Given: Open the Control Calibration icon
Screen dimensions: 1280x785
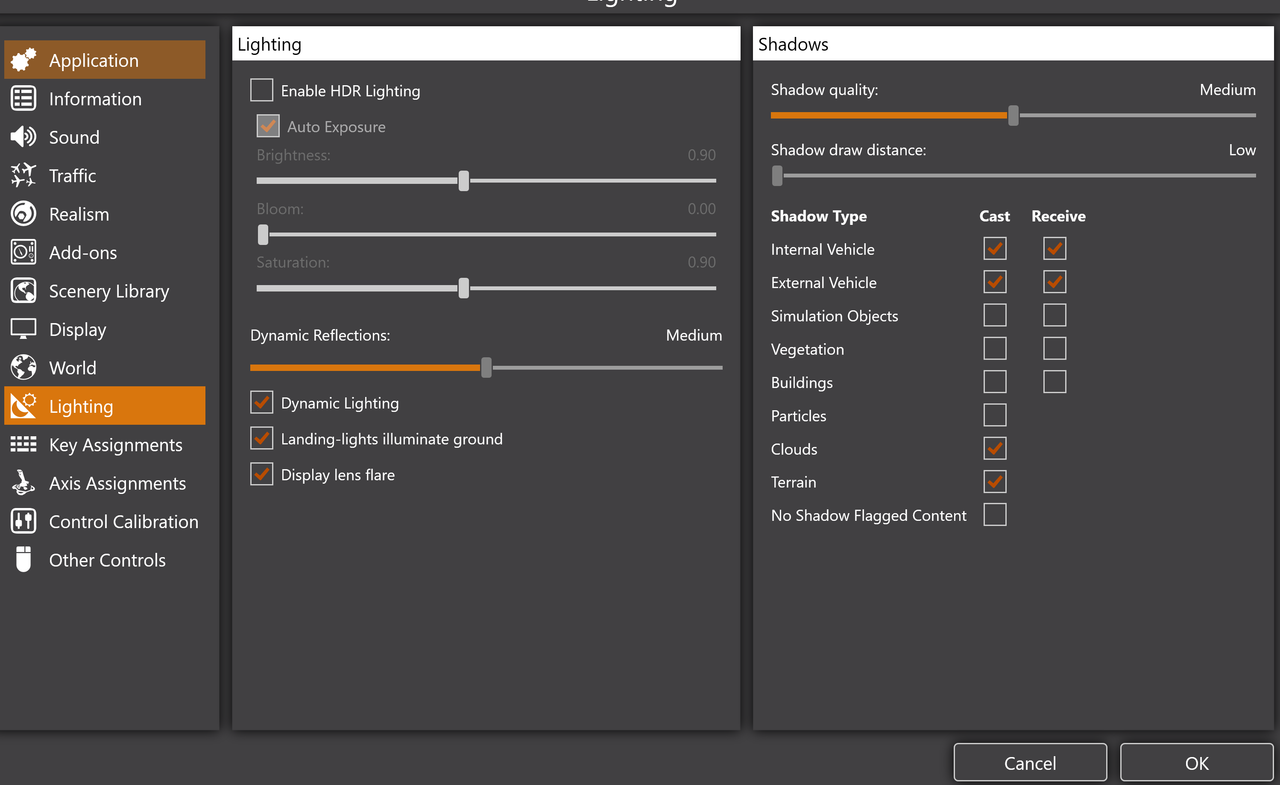Looking at the screenshot, I should tap(23, 522).
